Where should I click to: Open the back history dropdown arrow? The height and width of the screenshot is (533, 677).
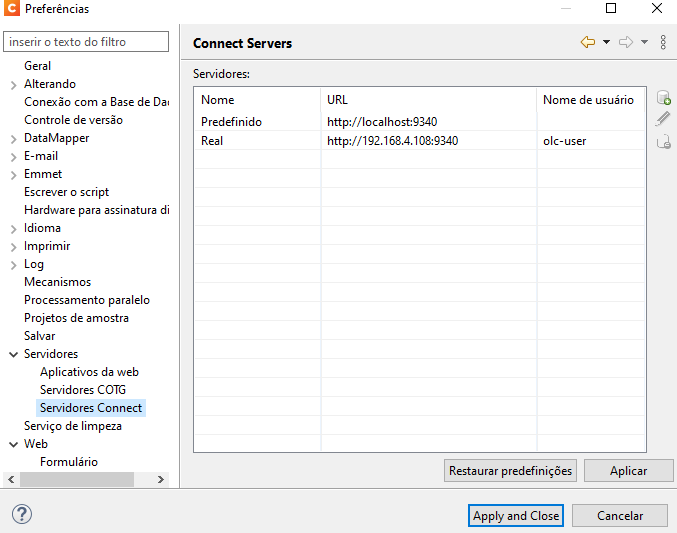coord(606,42)
